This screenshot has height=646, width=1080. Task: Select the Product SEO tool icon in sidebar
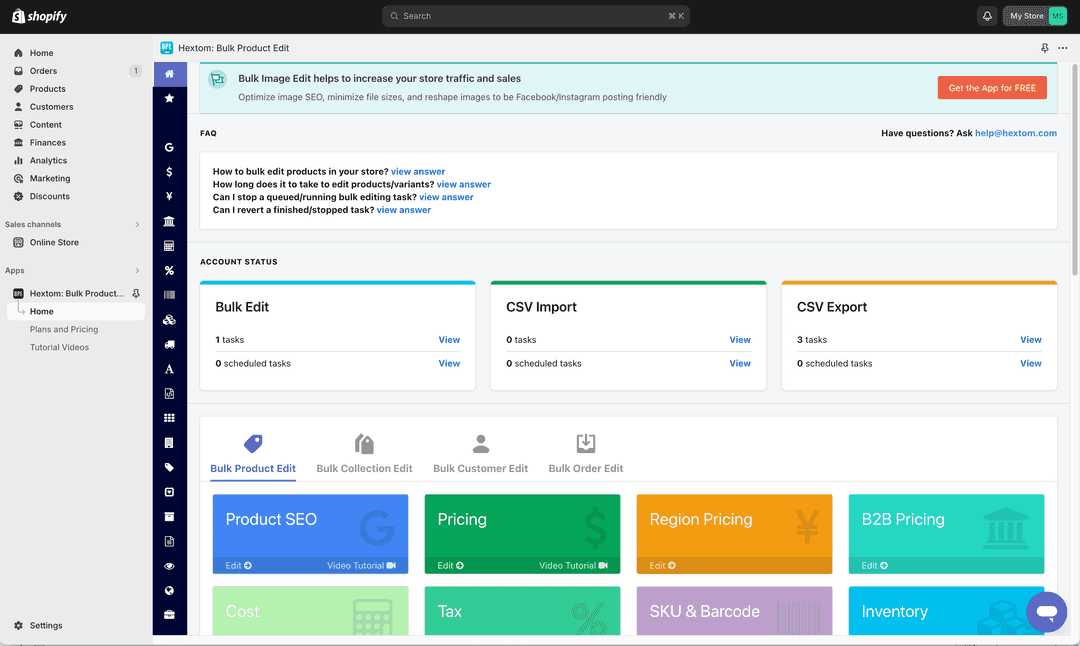(x=169, y=147)
